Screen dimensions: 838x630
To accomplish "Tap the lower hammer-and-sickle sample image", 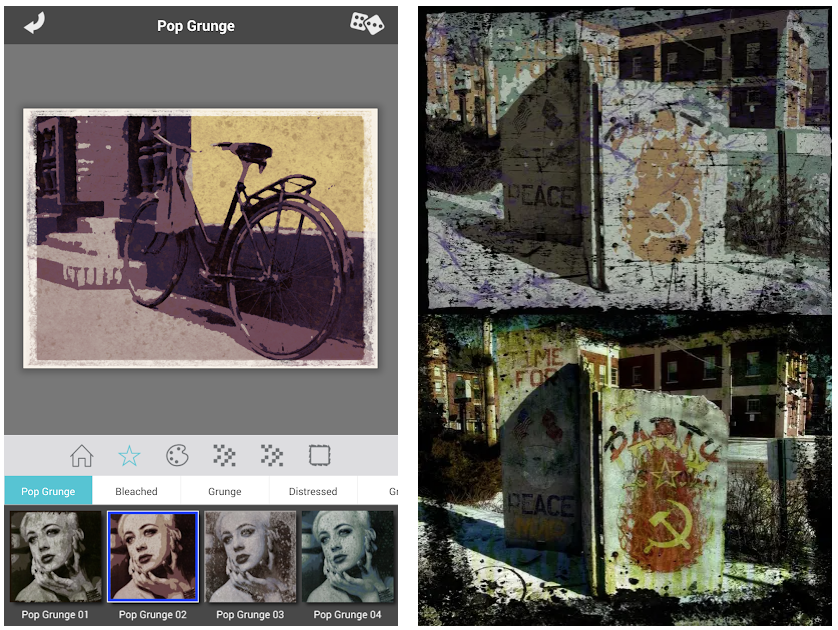I will pos(625,470).
